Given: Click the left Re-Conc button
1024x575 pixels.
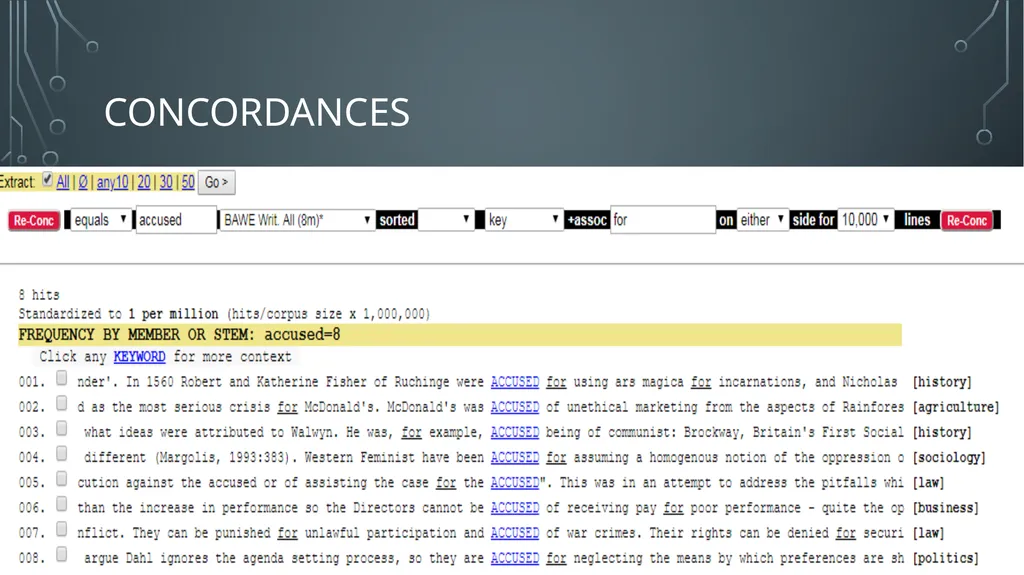Looking at the screenshot, I should point(34,221).
